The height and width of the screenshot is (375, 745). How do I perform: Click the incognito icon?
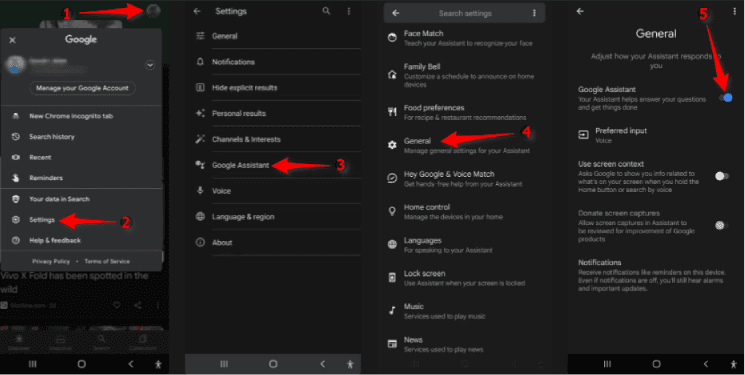tap(16, 116)
